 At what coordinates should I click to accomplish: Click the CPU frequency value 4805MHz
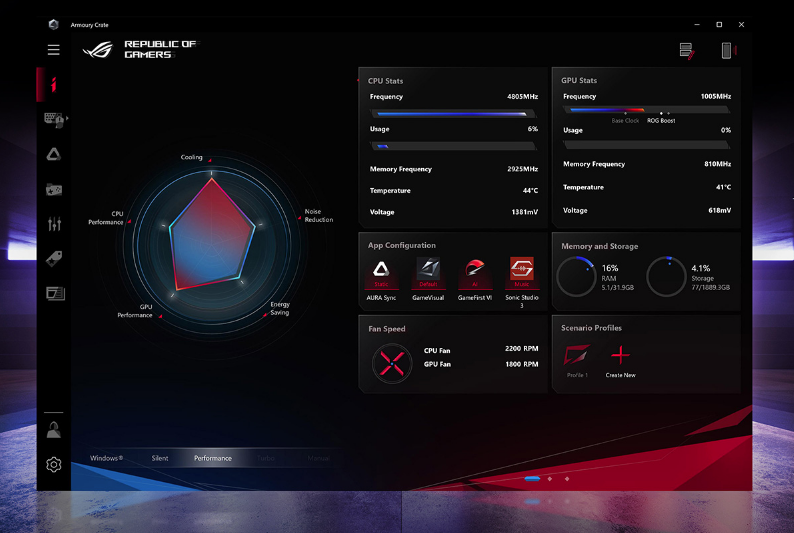click(523, 97)
